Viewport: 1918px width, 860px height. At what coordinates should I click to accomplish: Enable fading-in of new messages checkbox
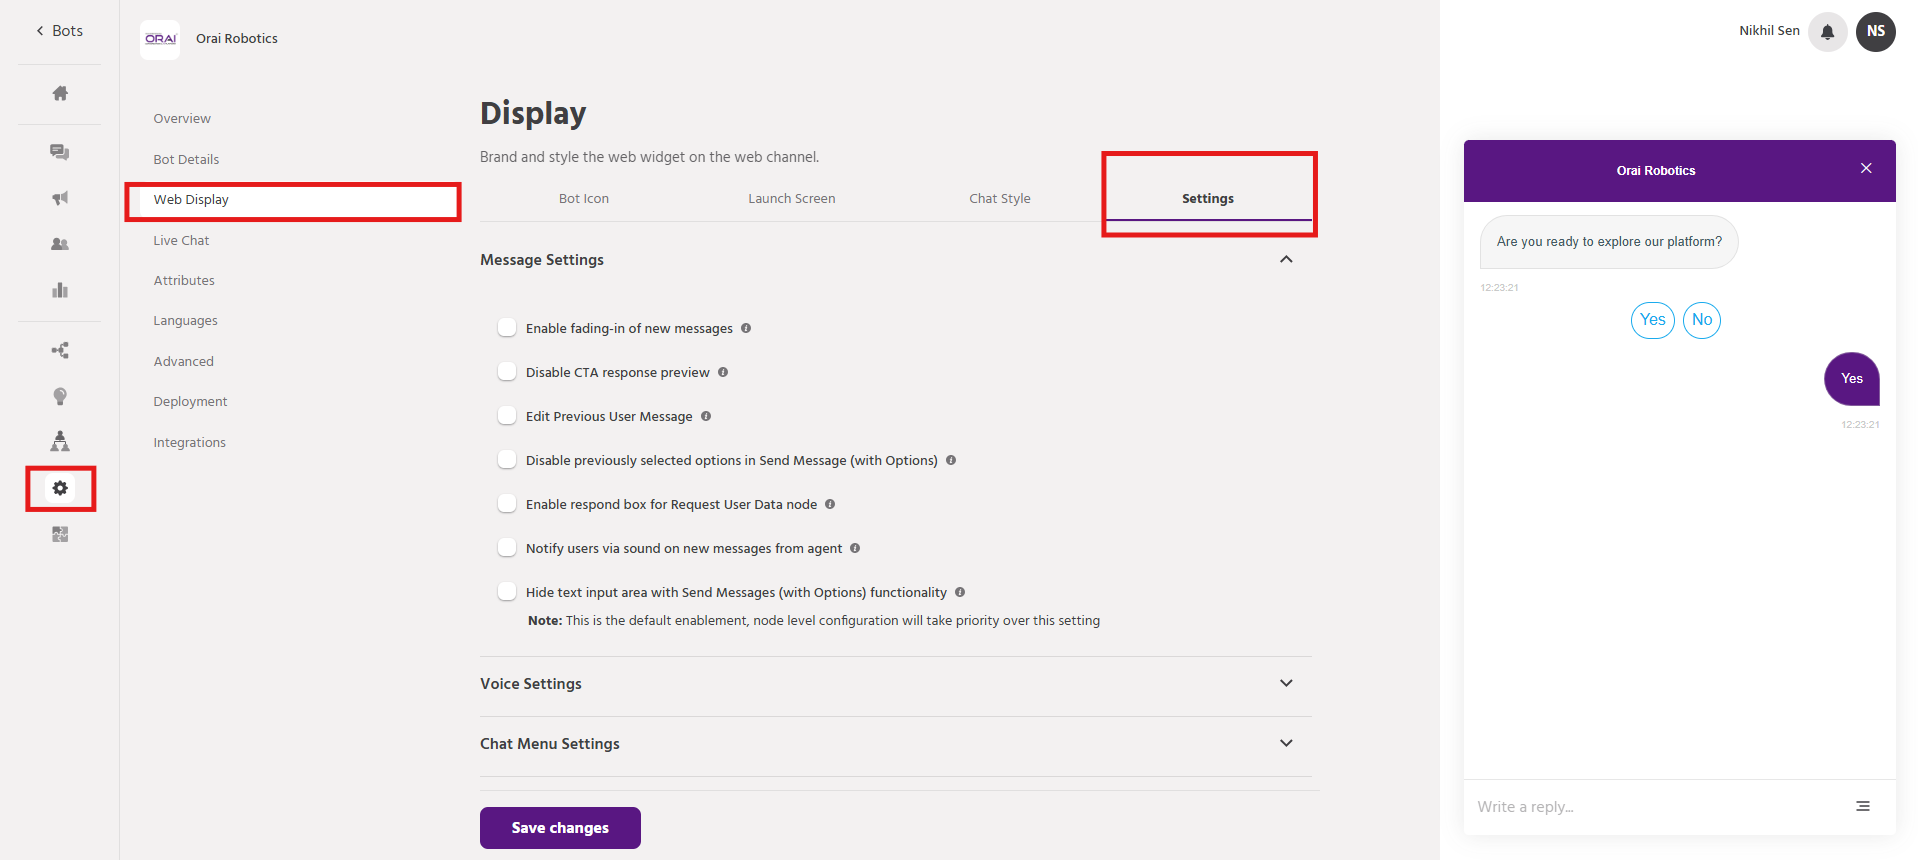tap(507, 328)
